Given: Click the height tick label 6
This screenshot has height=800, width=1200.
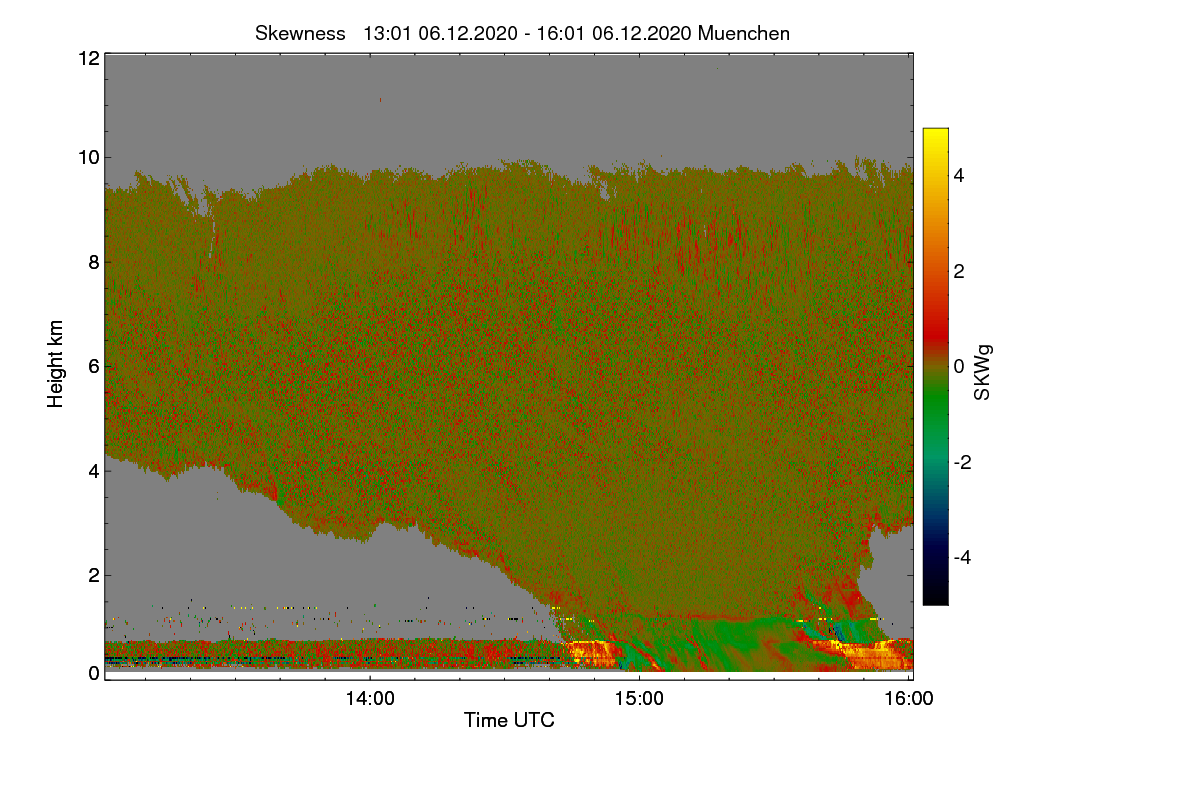Looking at the screenshot, I should [x=94, y=366].
